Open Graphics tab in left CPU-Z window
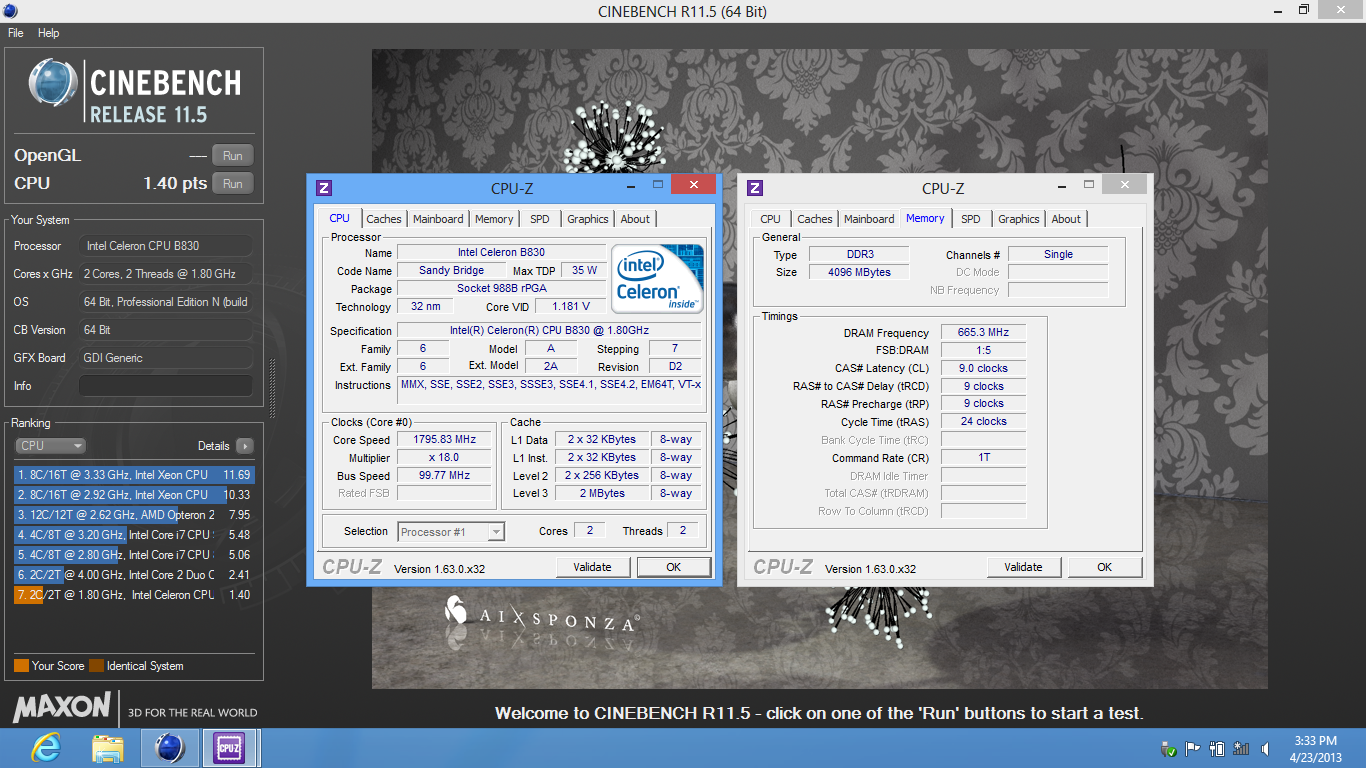The height and width of the screenshot is (768, 1366). pos(588,219)
